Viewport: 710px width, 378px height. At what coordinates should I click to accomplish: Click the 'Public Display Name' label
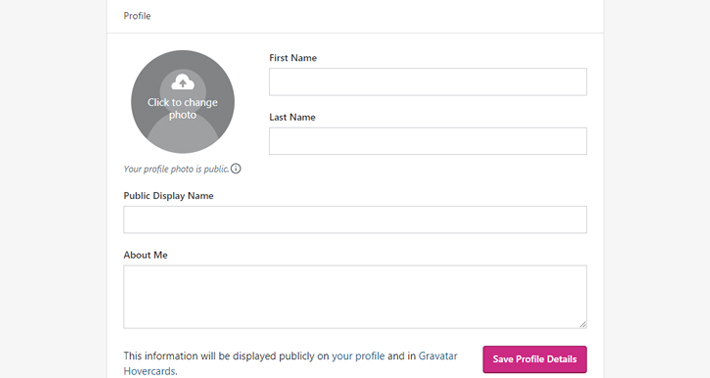pyautogui.click(x=168, y=196)
